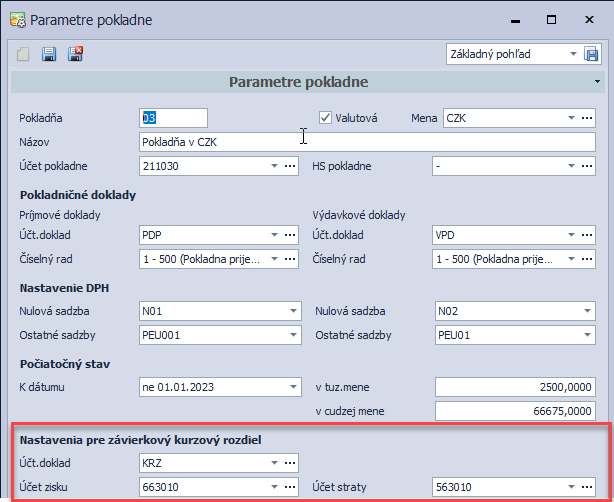The height and width of the screenshot is (502, 614).
Task: Expand the Základný pohľad view dropdown
Action: 573,54
